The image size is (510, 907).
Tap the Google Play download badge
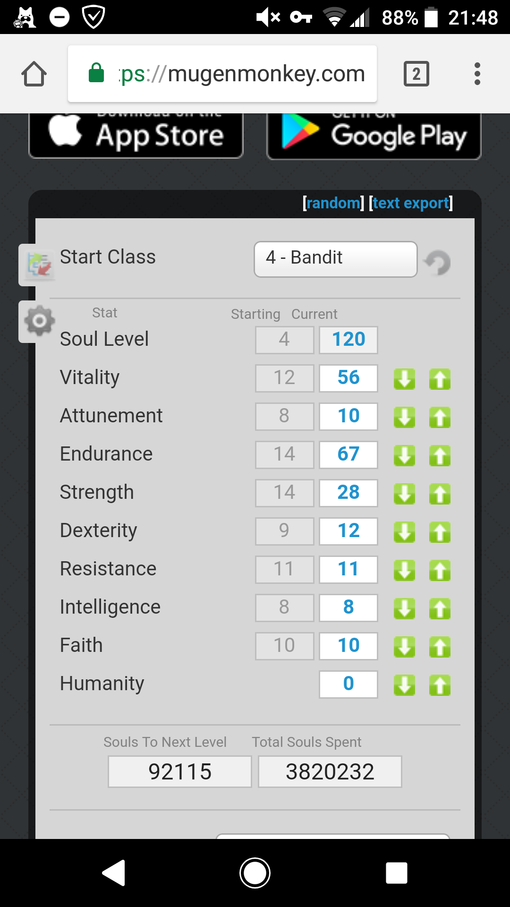[x=374, y=135]
